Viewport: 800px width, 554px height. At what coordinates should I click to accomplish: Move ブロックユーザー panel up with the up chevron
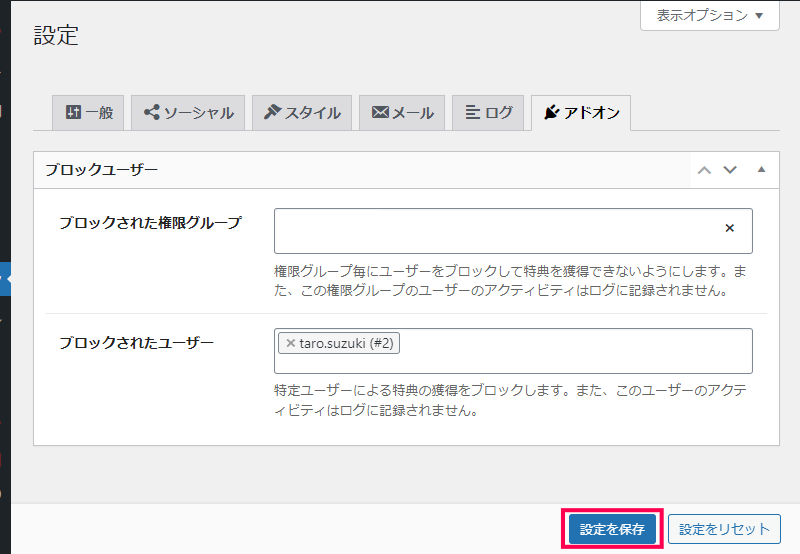[x=705, y=170]
